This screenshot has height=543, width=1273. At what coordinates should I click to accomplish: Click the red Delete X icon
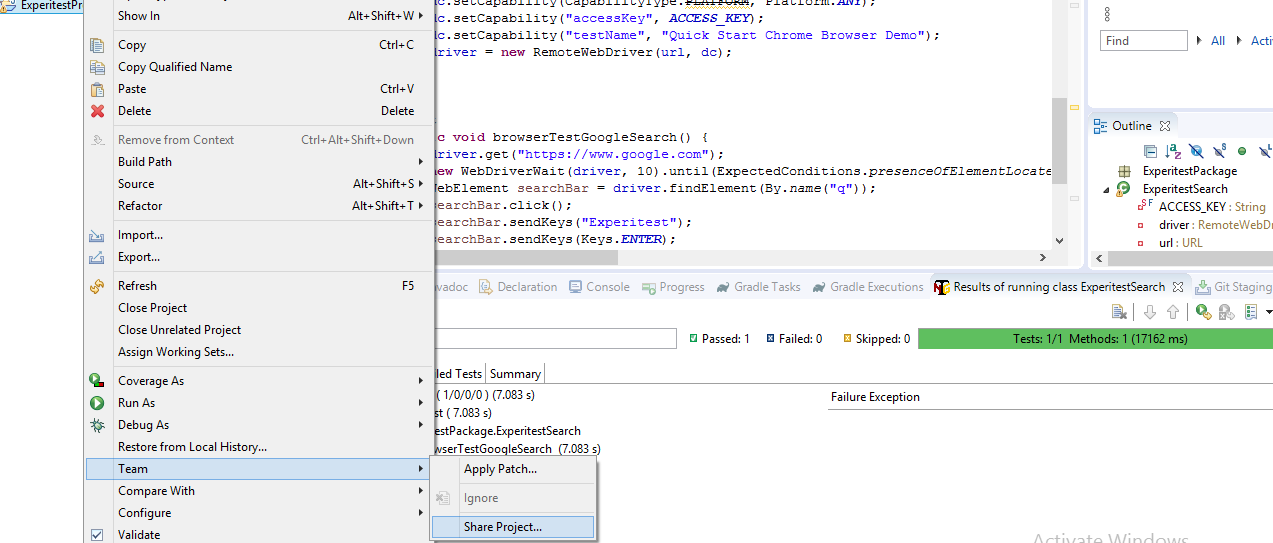coord(97,111)
